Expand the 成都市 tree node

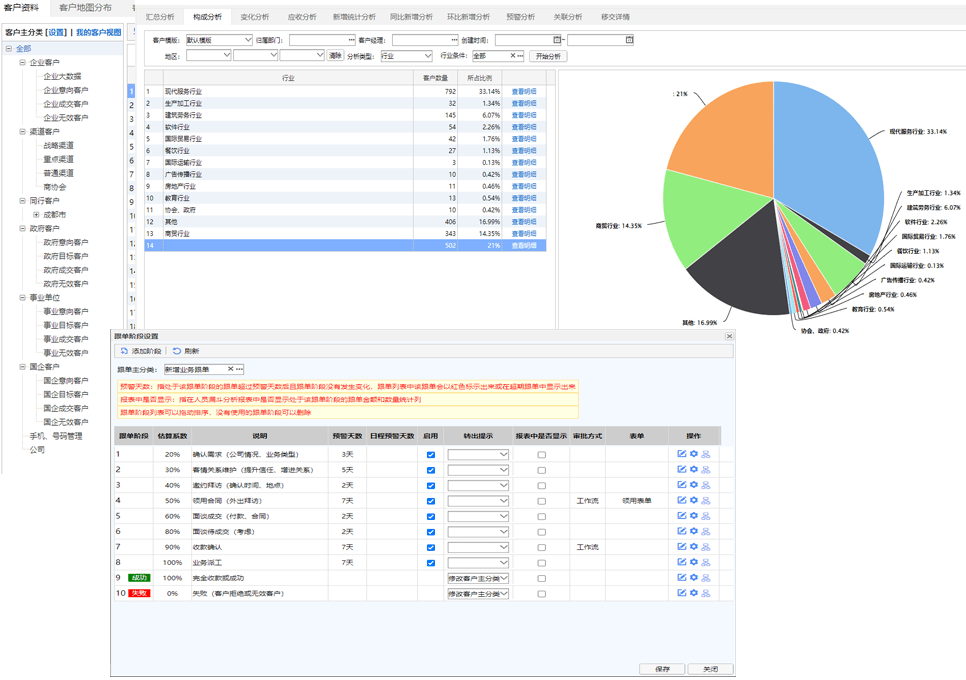tap(36, 215)
